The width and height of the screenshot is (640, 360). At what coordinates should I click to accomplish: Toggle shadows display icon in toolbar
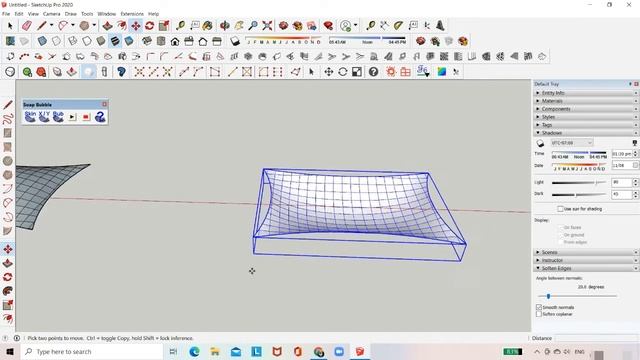(235, 41)
